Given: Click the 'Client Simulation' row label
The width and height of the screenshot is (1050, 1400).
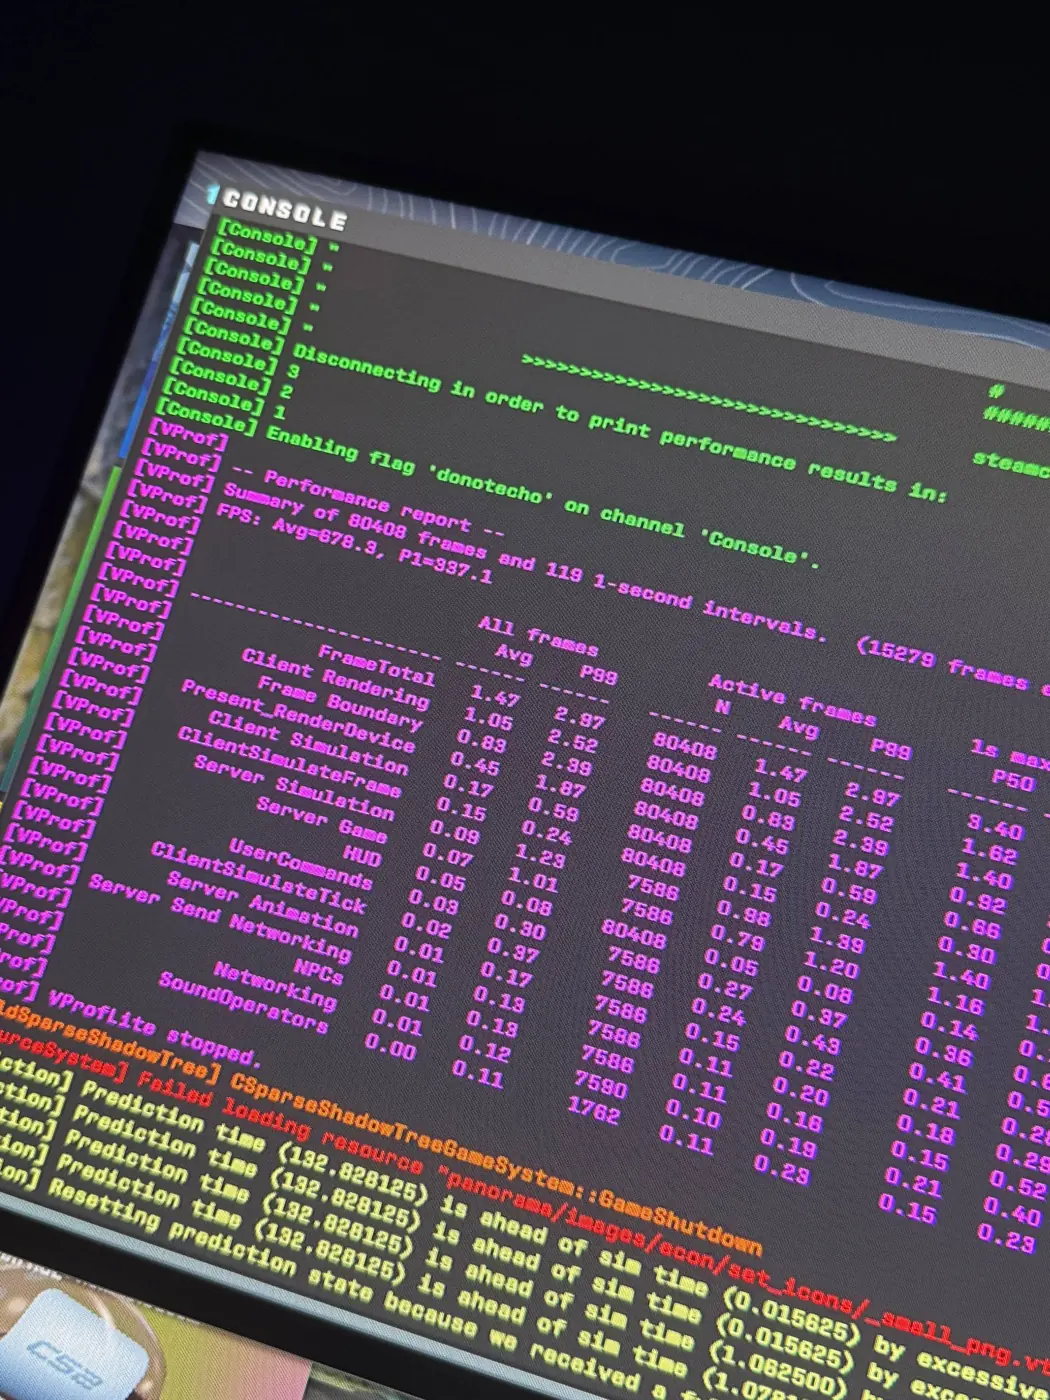Looking at the screenshot, I should [308, 743].
